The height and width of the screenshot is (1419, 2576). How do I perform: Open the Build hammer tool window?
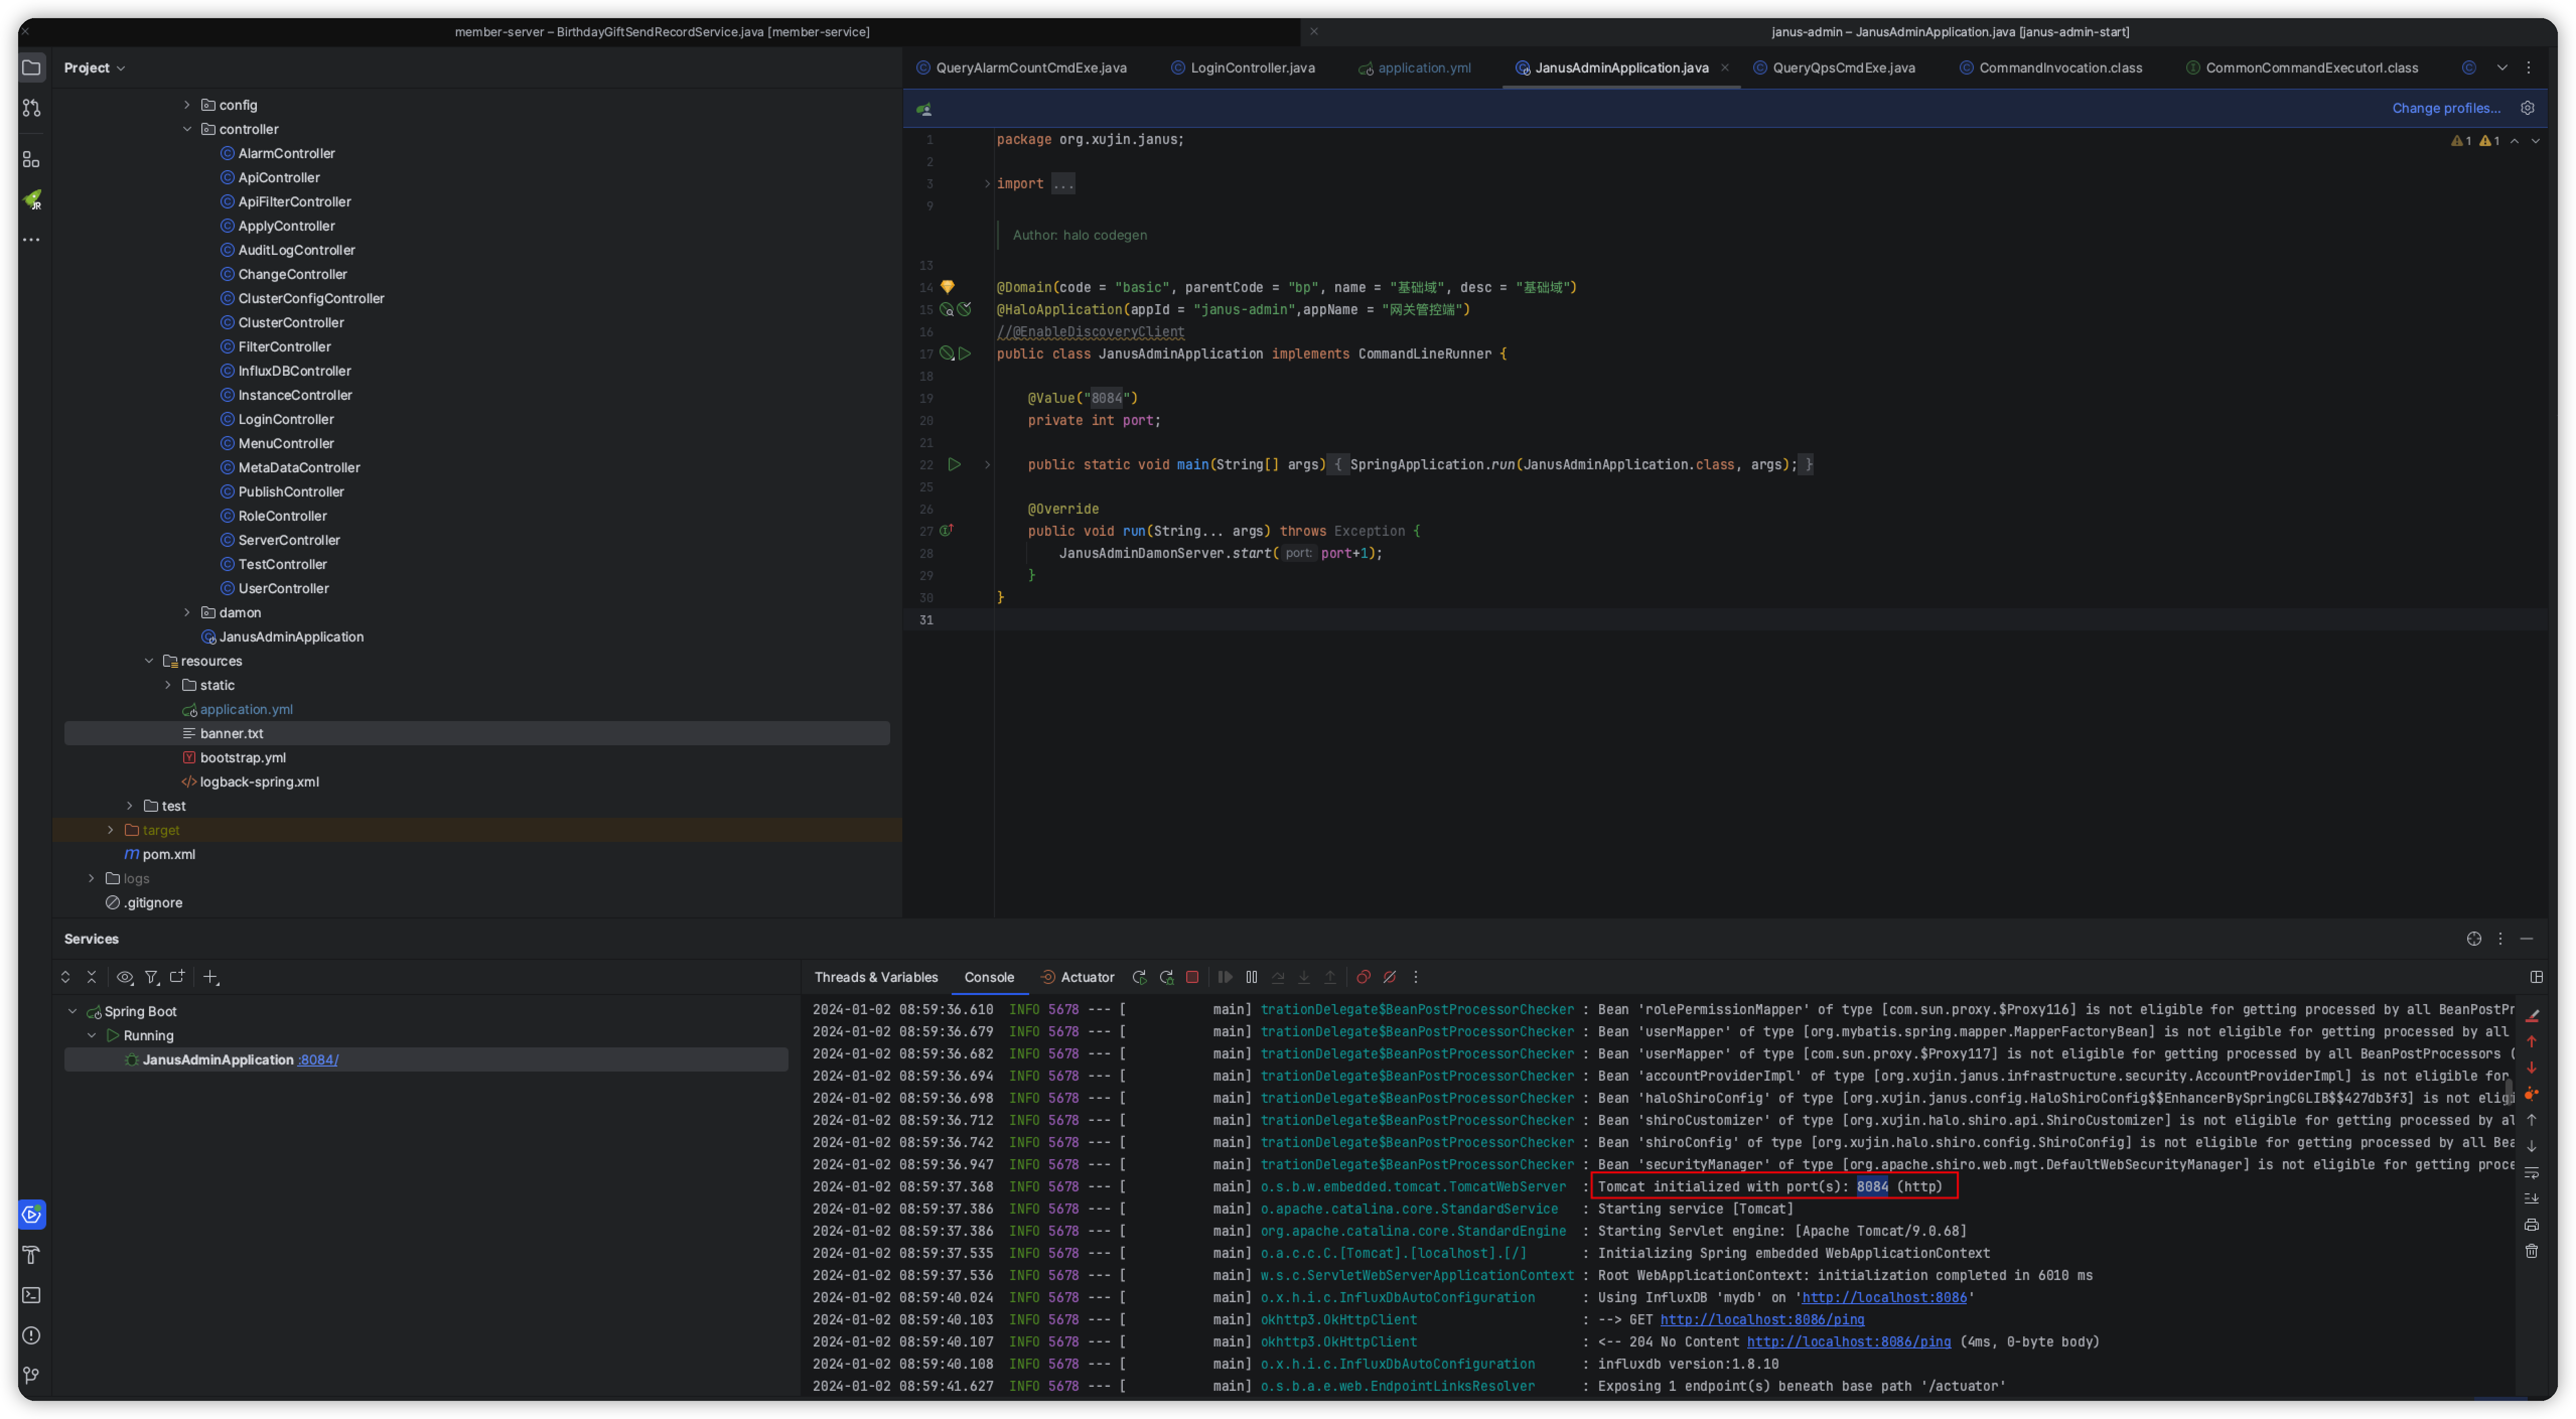pos(31,1255)
